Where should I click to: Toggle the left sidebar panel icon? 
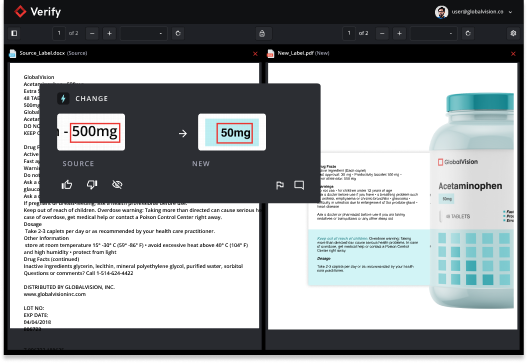pos(14,33)
